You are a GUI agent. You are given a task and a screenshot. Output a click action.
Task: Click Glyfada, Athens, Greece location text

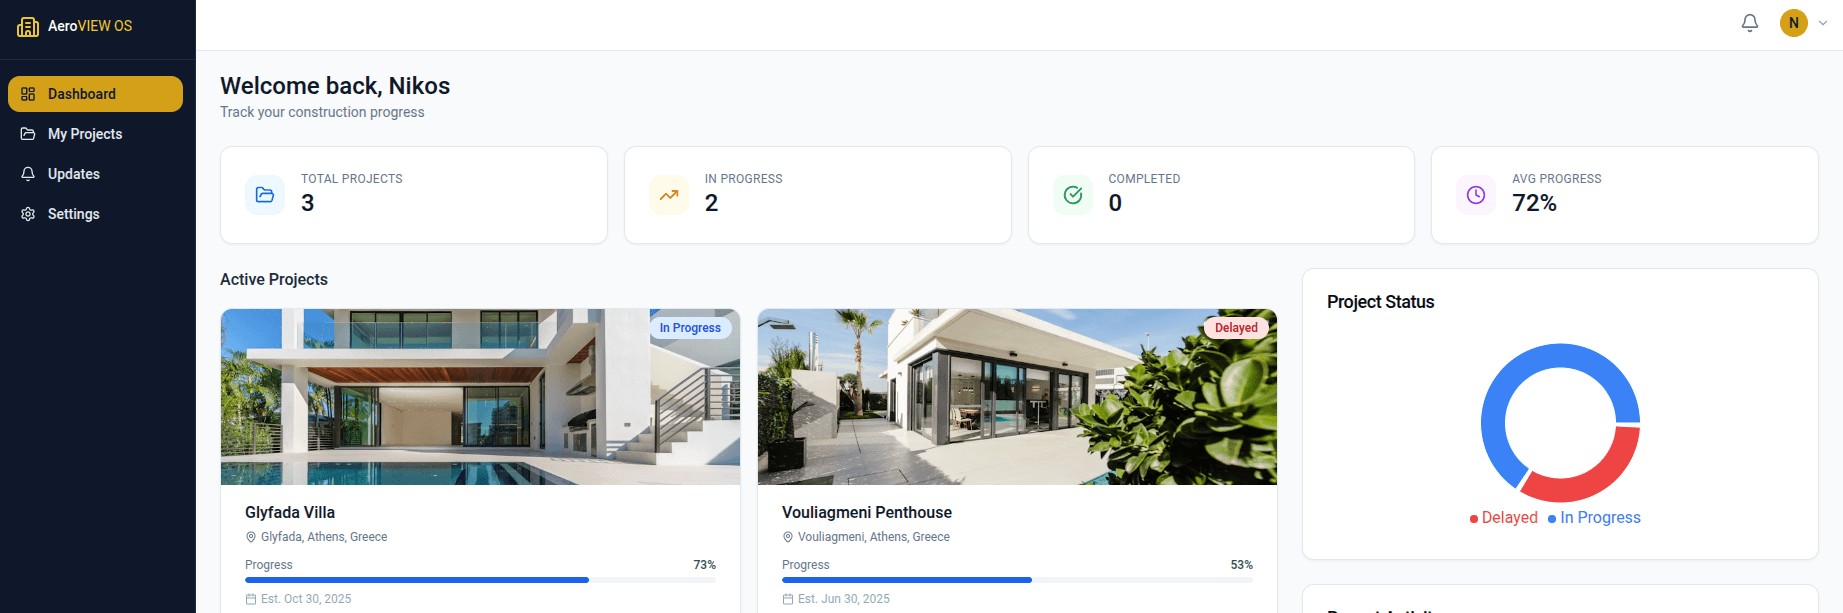coord(324,537)
